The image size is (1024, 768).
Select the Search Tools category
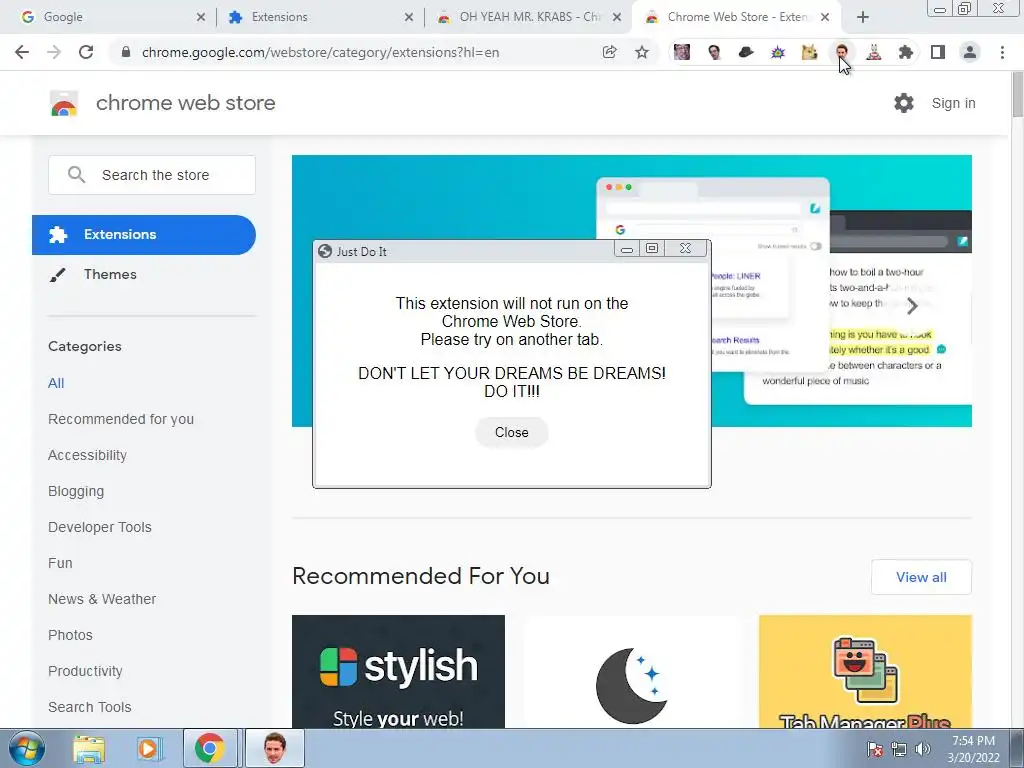click(x=89, y=707)
